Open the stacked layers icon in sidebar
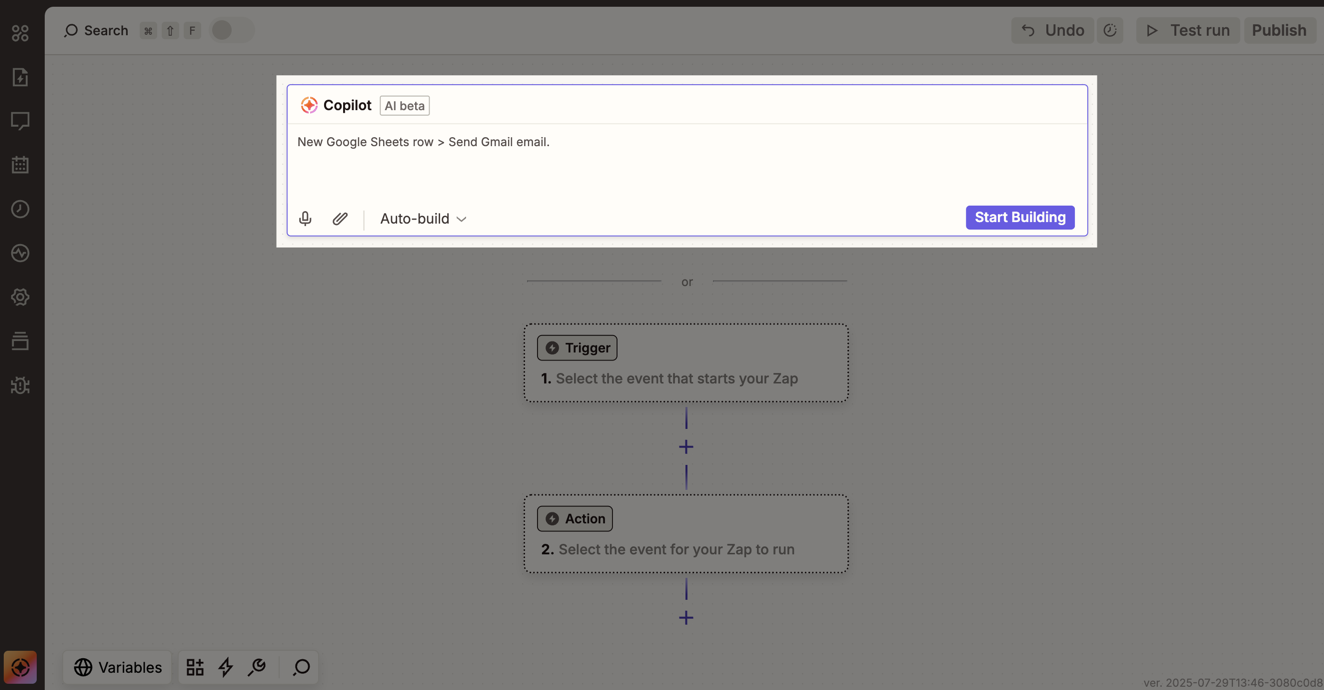The height and width of the screenshot is (690, 1324). 20,341
